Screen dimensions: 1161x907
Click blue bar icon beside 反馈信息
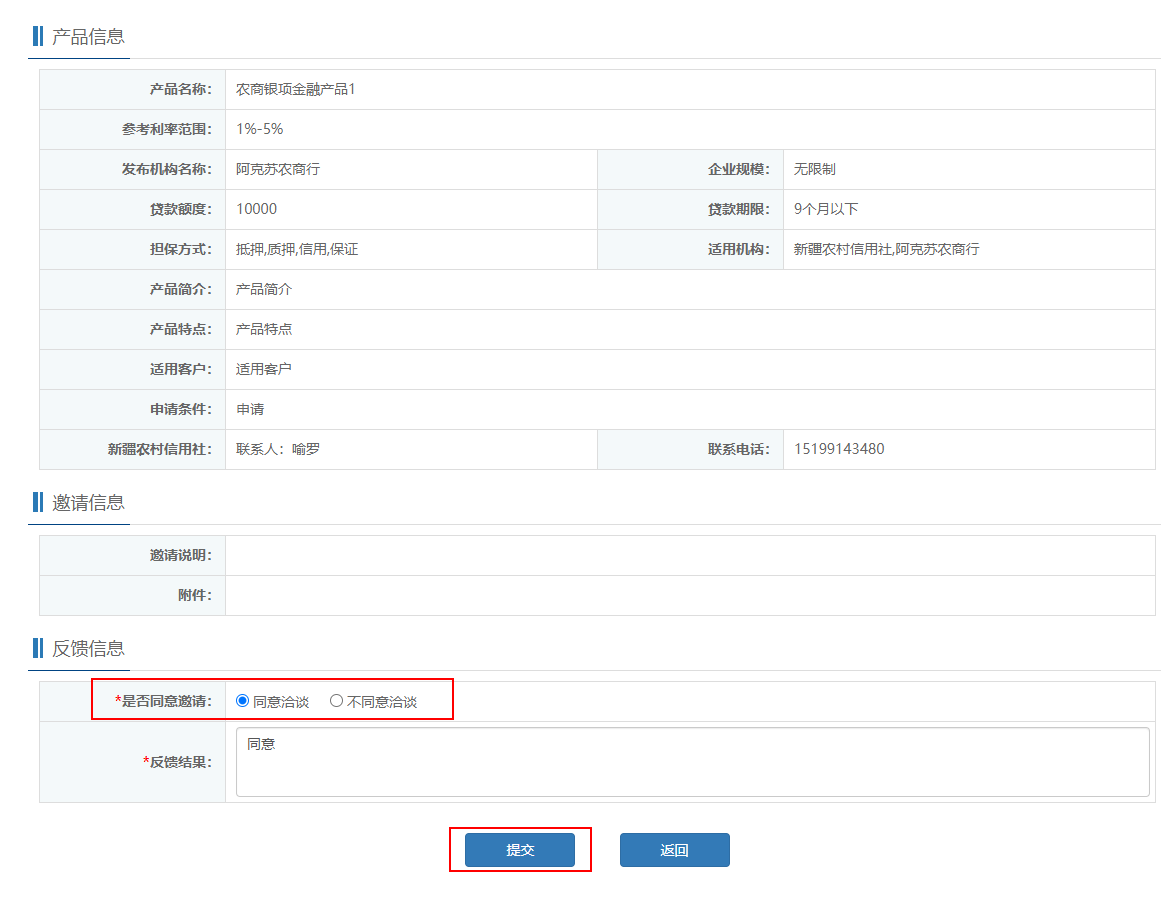click(x=38, y=648)
